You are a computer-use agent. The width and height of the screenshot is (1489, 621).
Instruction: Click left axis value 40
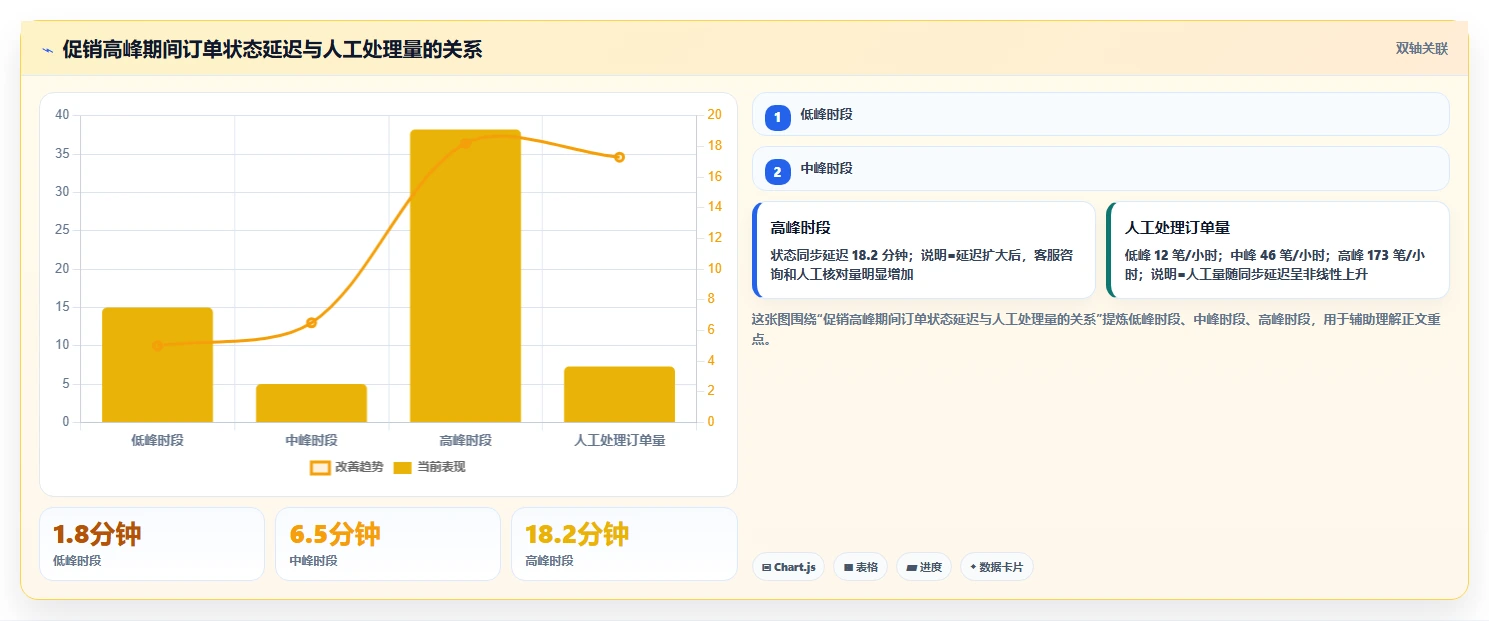click(x=62, y=115)
